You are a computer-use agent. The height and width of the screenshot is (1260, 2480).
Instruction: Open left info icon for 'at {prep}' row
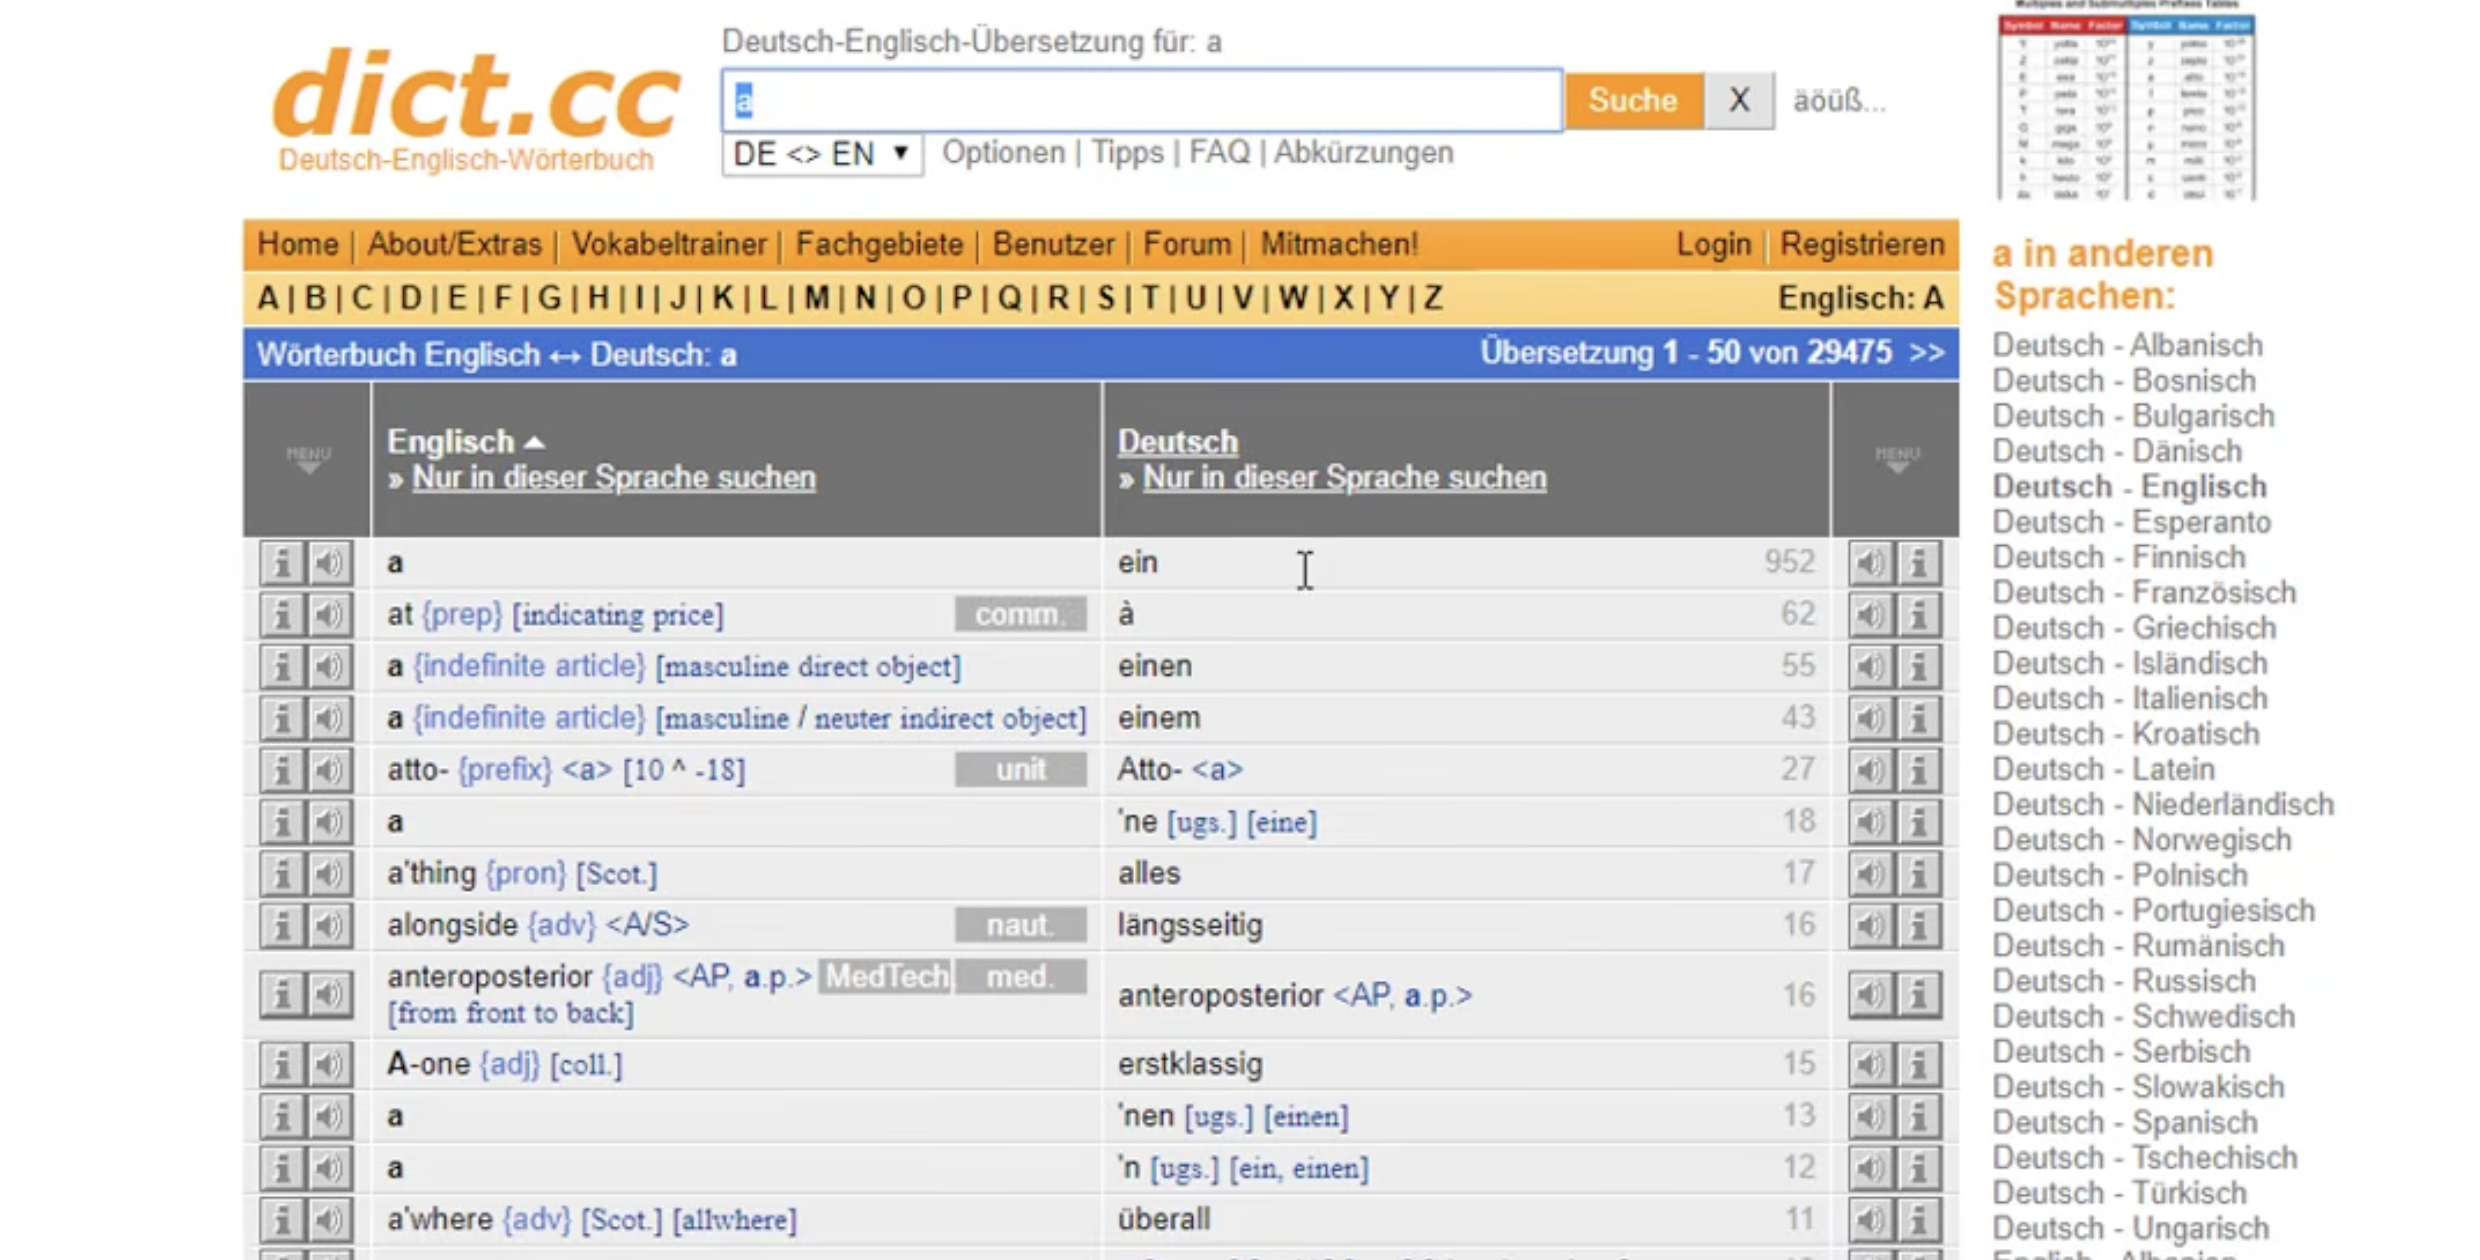point(282,615)
